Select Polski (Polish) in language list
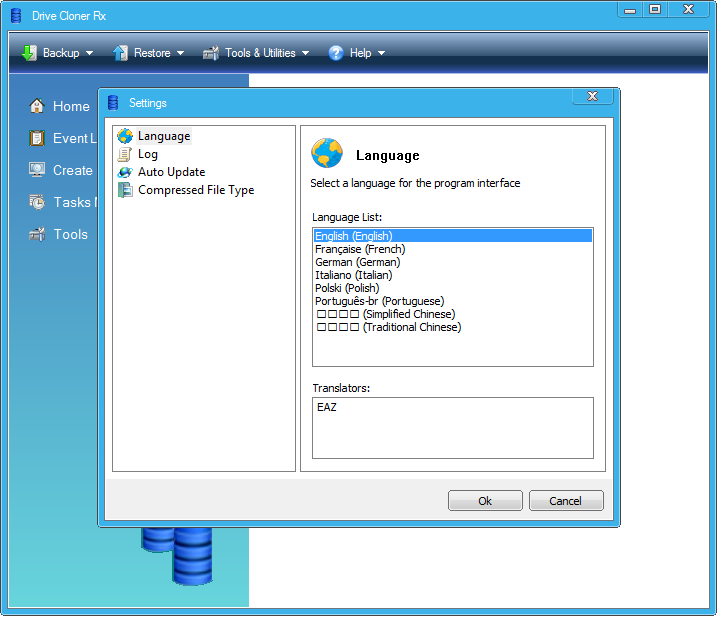Viewport: 718px width, 617px height. [453, 288]
